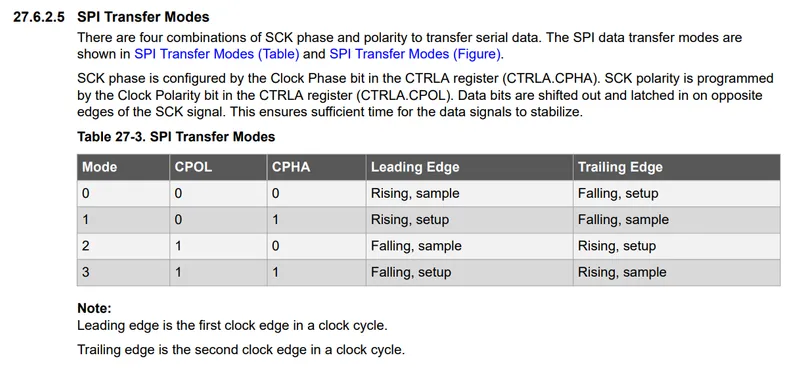Screen dimensions: 800x368
Task: Click the 'Rising, setup' cell in Mode 1
Action: [x=469, y=220]
